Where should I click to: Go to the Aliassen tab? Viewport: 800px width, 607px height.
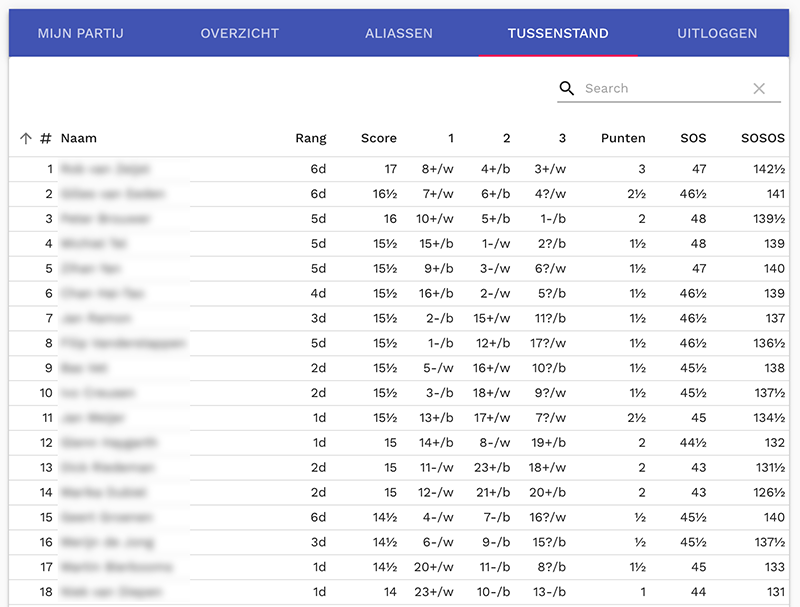(x=399, y=34)
